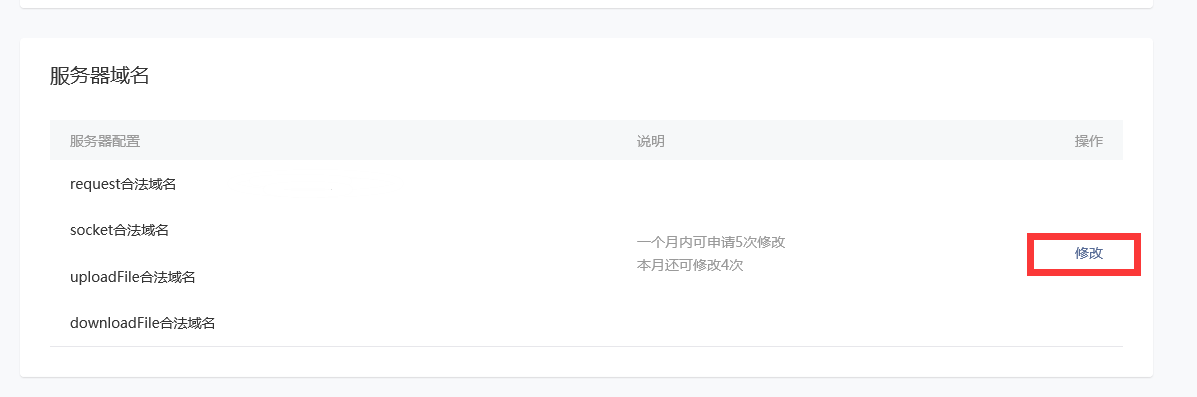Click the 说明 column header
The image size is (1197, 397).
coord(650,141)
